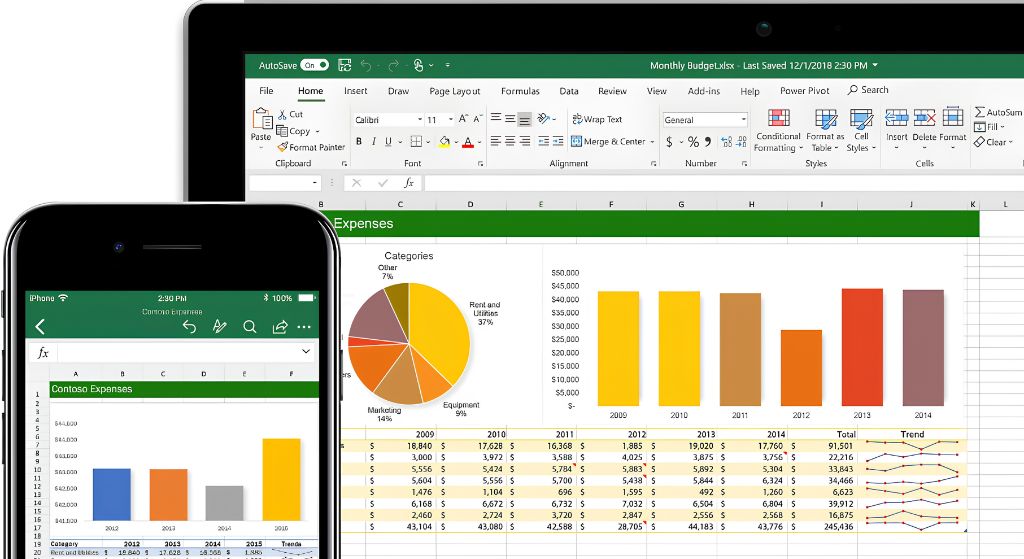Screen dimensions: 1024x559
Task: Click the Merge & Center button
Action: pyautogui.click(x=609, y=141)
